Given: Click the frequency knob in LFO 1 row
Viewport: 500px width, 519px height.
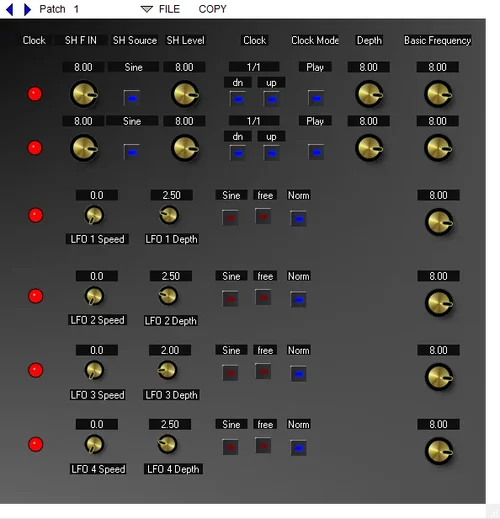Looking at the screenshot, I should click(x=439, y=222).
